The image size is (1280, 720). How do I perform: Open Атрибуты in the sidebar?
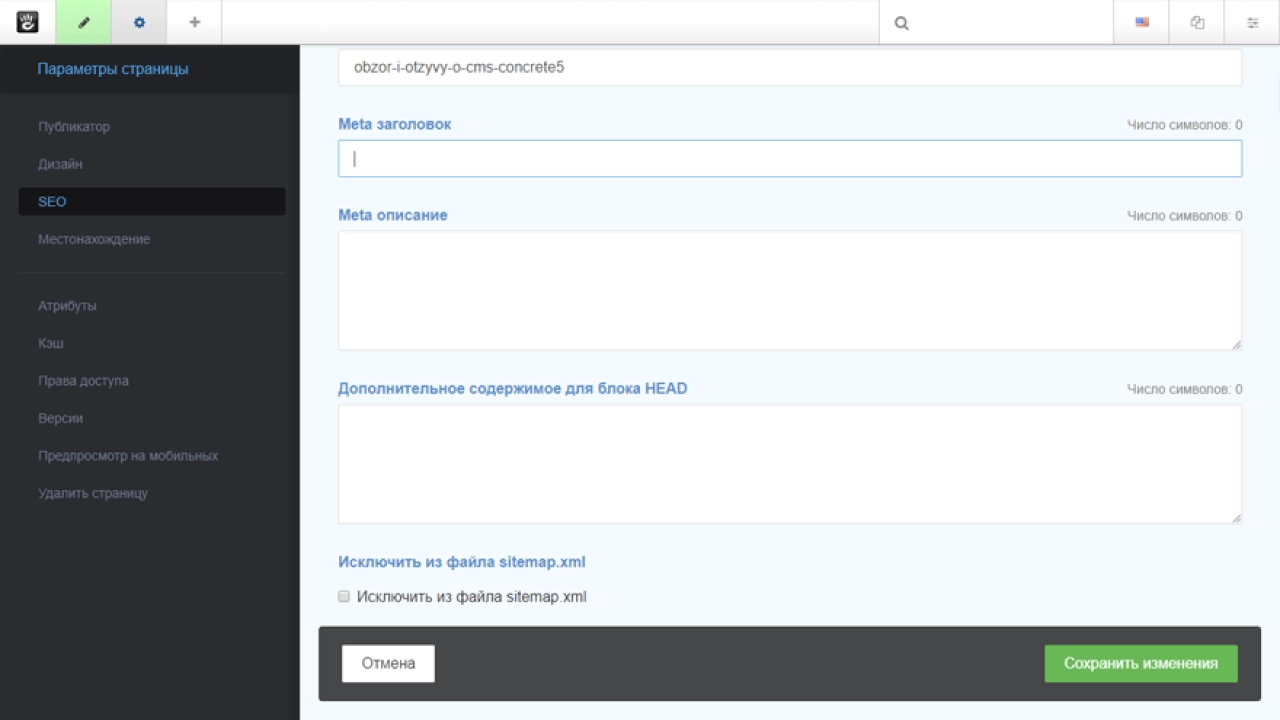click(67, 306)
